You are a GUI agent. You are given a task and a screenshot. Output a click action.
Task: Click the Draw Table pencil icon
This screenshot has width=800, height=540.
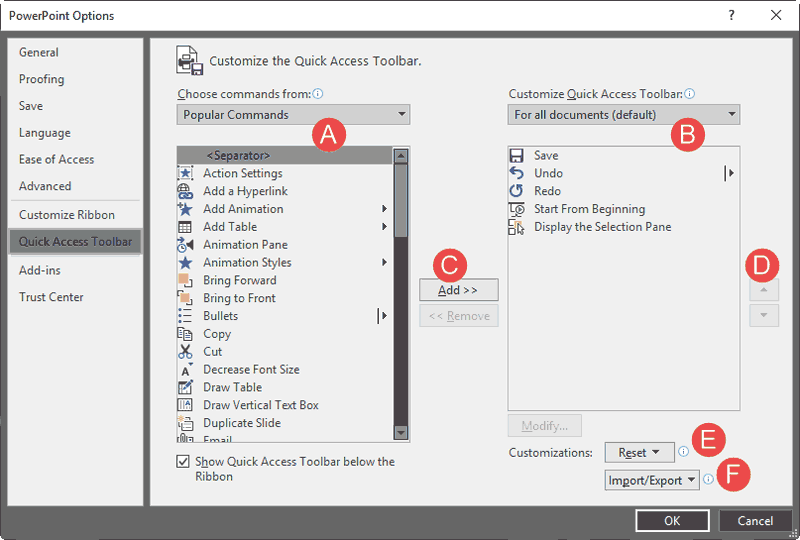coord(185,387)
